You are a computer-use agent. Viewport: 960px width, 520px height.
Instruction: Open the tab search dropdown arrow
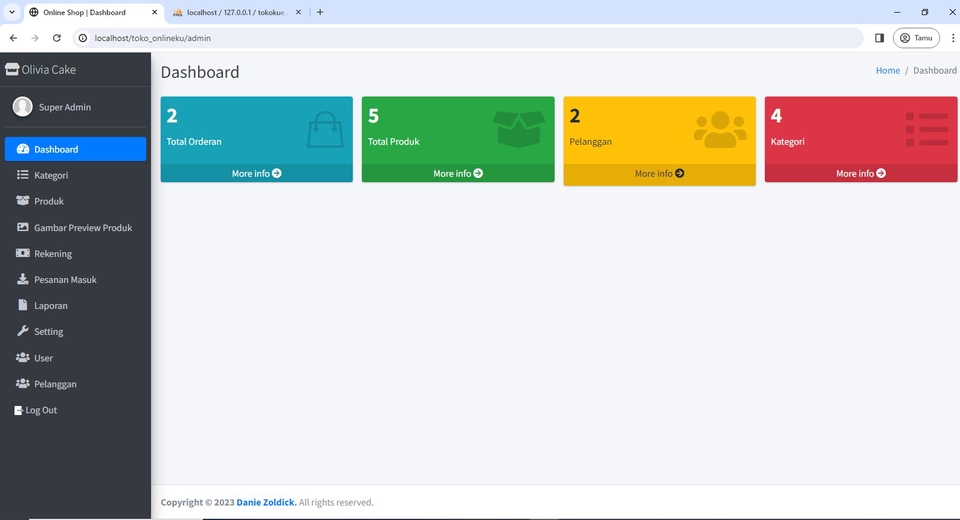[12, 12]
